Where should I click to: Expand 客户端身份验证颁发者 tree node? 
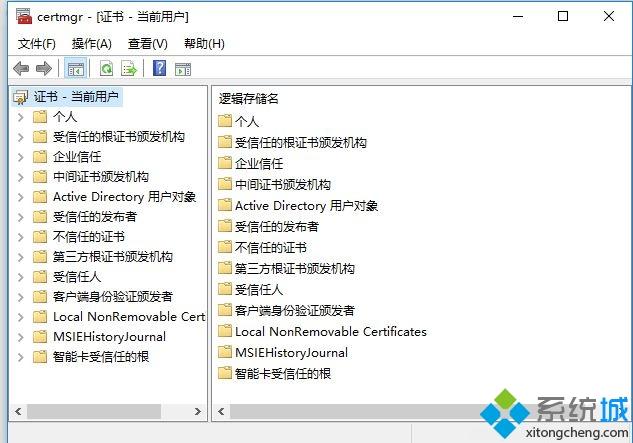click(21, 297)
